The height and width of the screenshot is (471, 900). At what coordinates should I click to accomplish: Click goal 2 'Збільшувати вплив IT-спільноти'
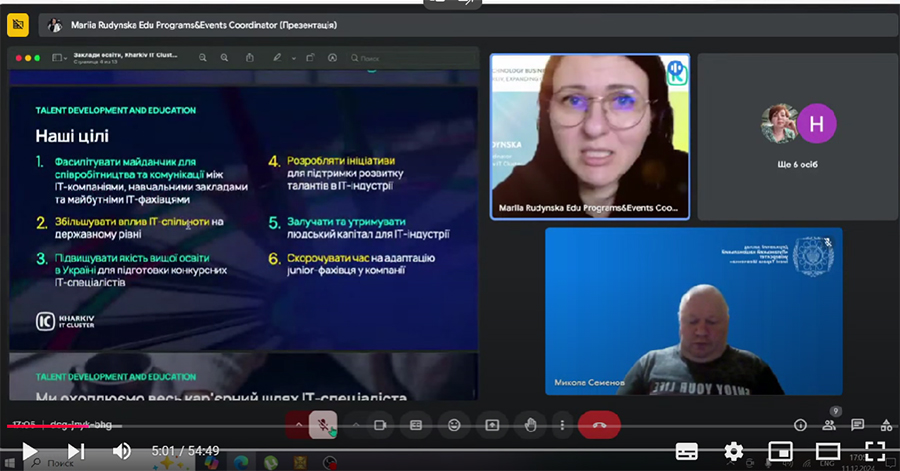[132, 221]
